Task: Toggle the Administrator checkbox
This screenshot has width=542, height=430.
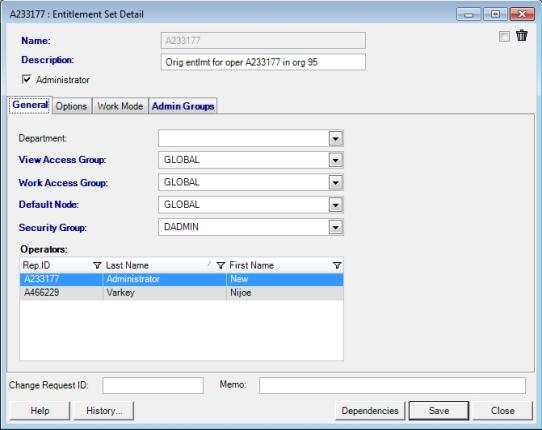Action: click(x=27, y=80)
